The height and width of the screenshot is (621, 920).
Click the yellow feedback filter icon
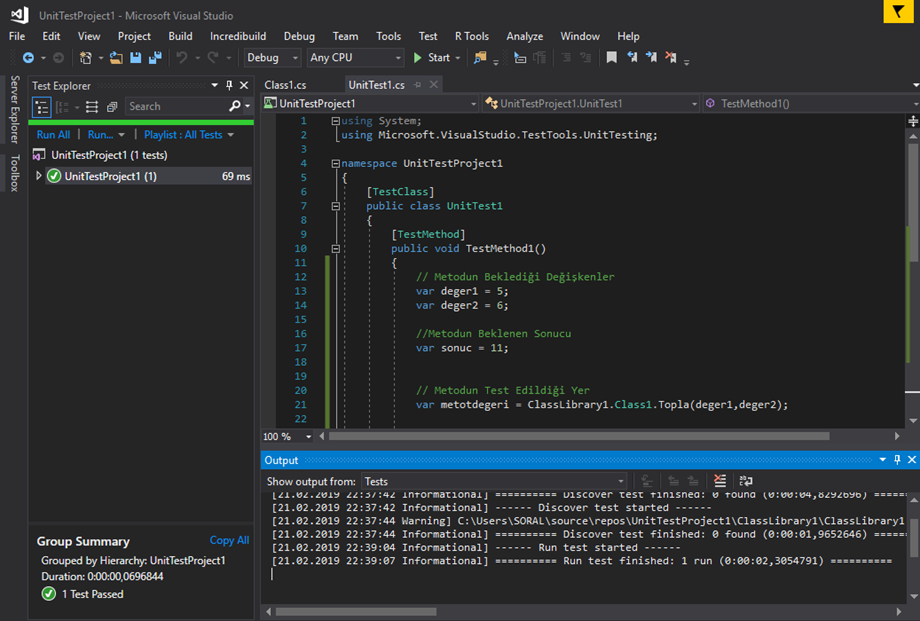pos(901,12)
